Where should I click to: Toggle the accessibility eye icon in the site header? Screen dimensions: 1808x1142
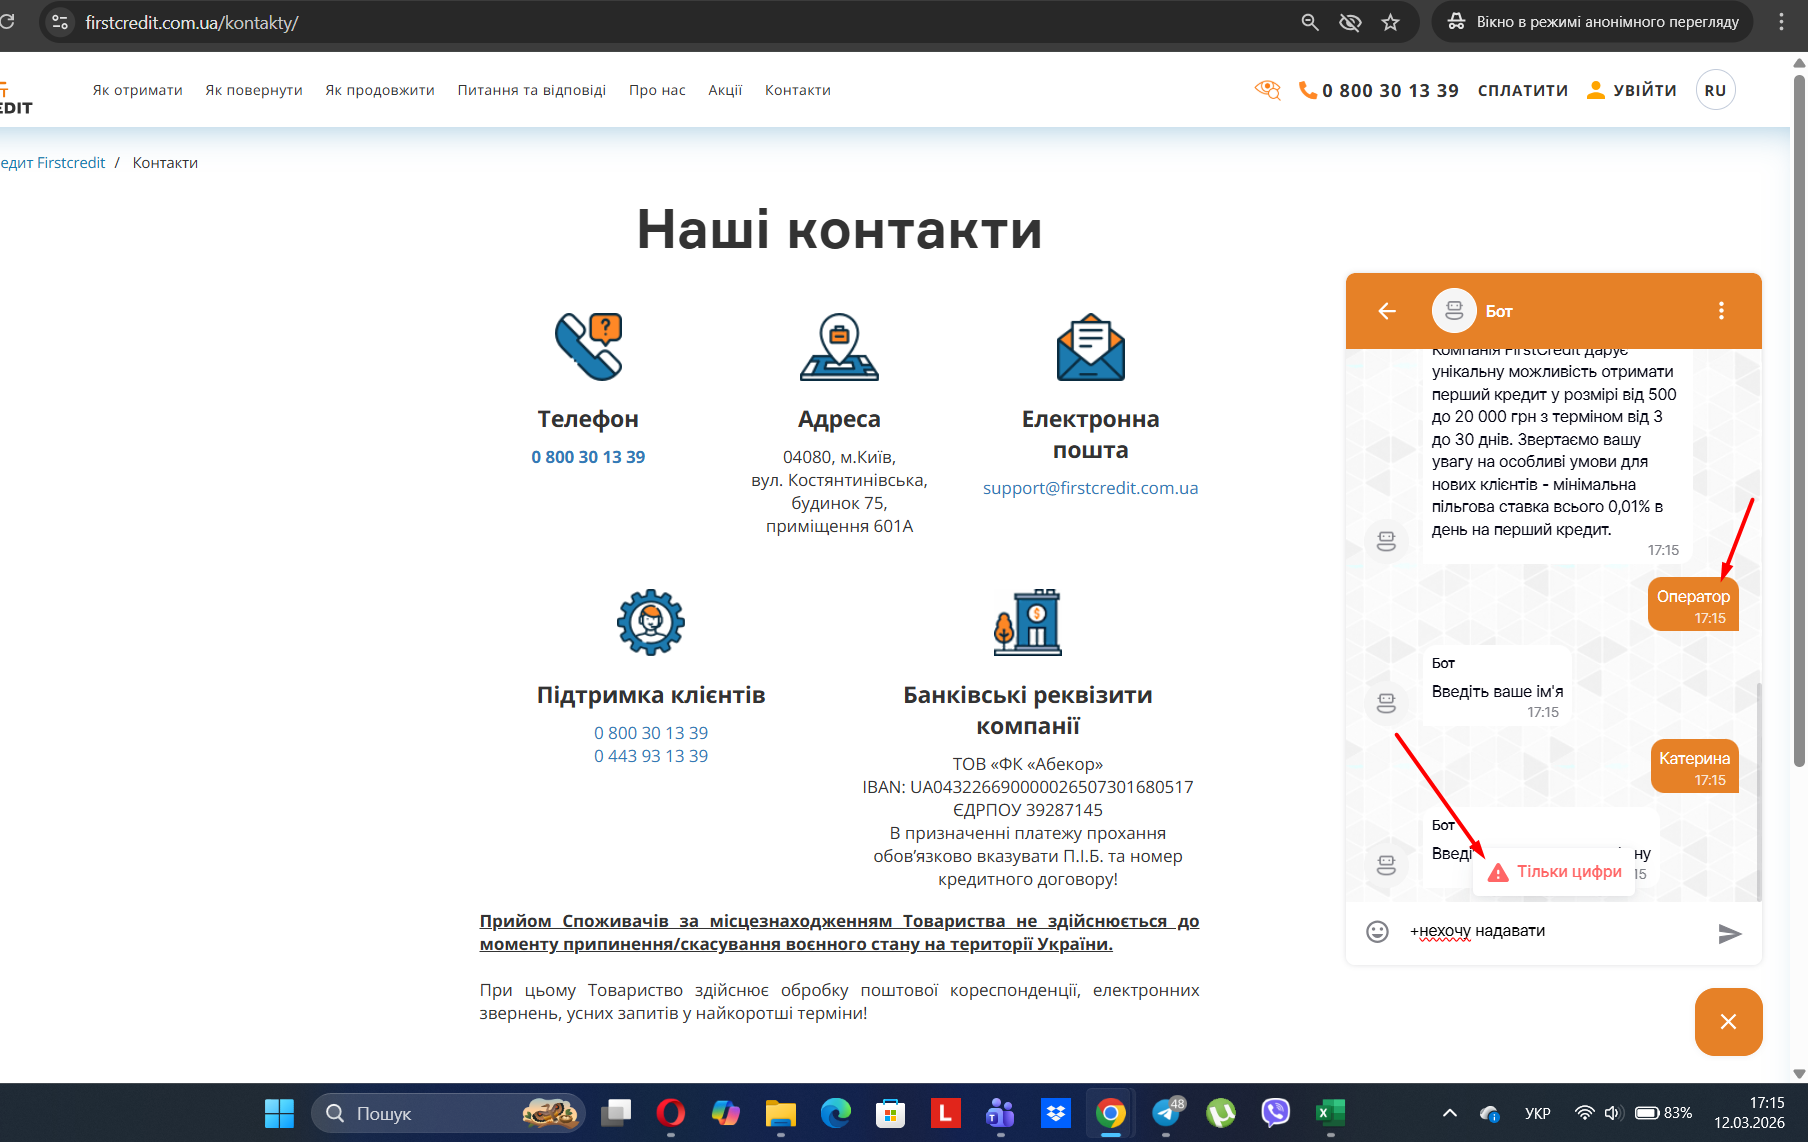tap(1268, 90)
